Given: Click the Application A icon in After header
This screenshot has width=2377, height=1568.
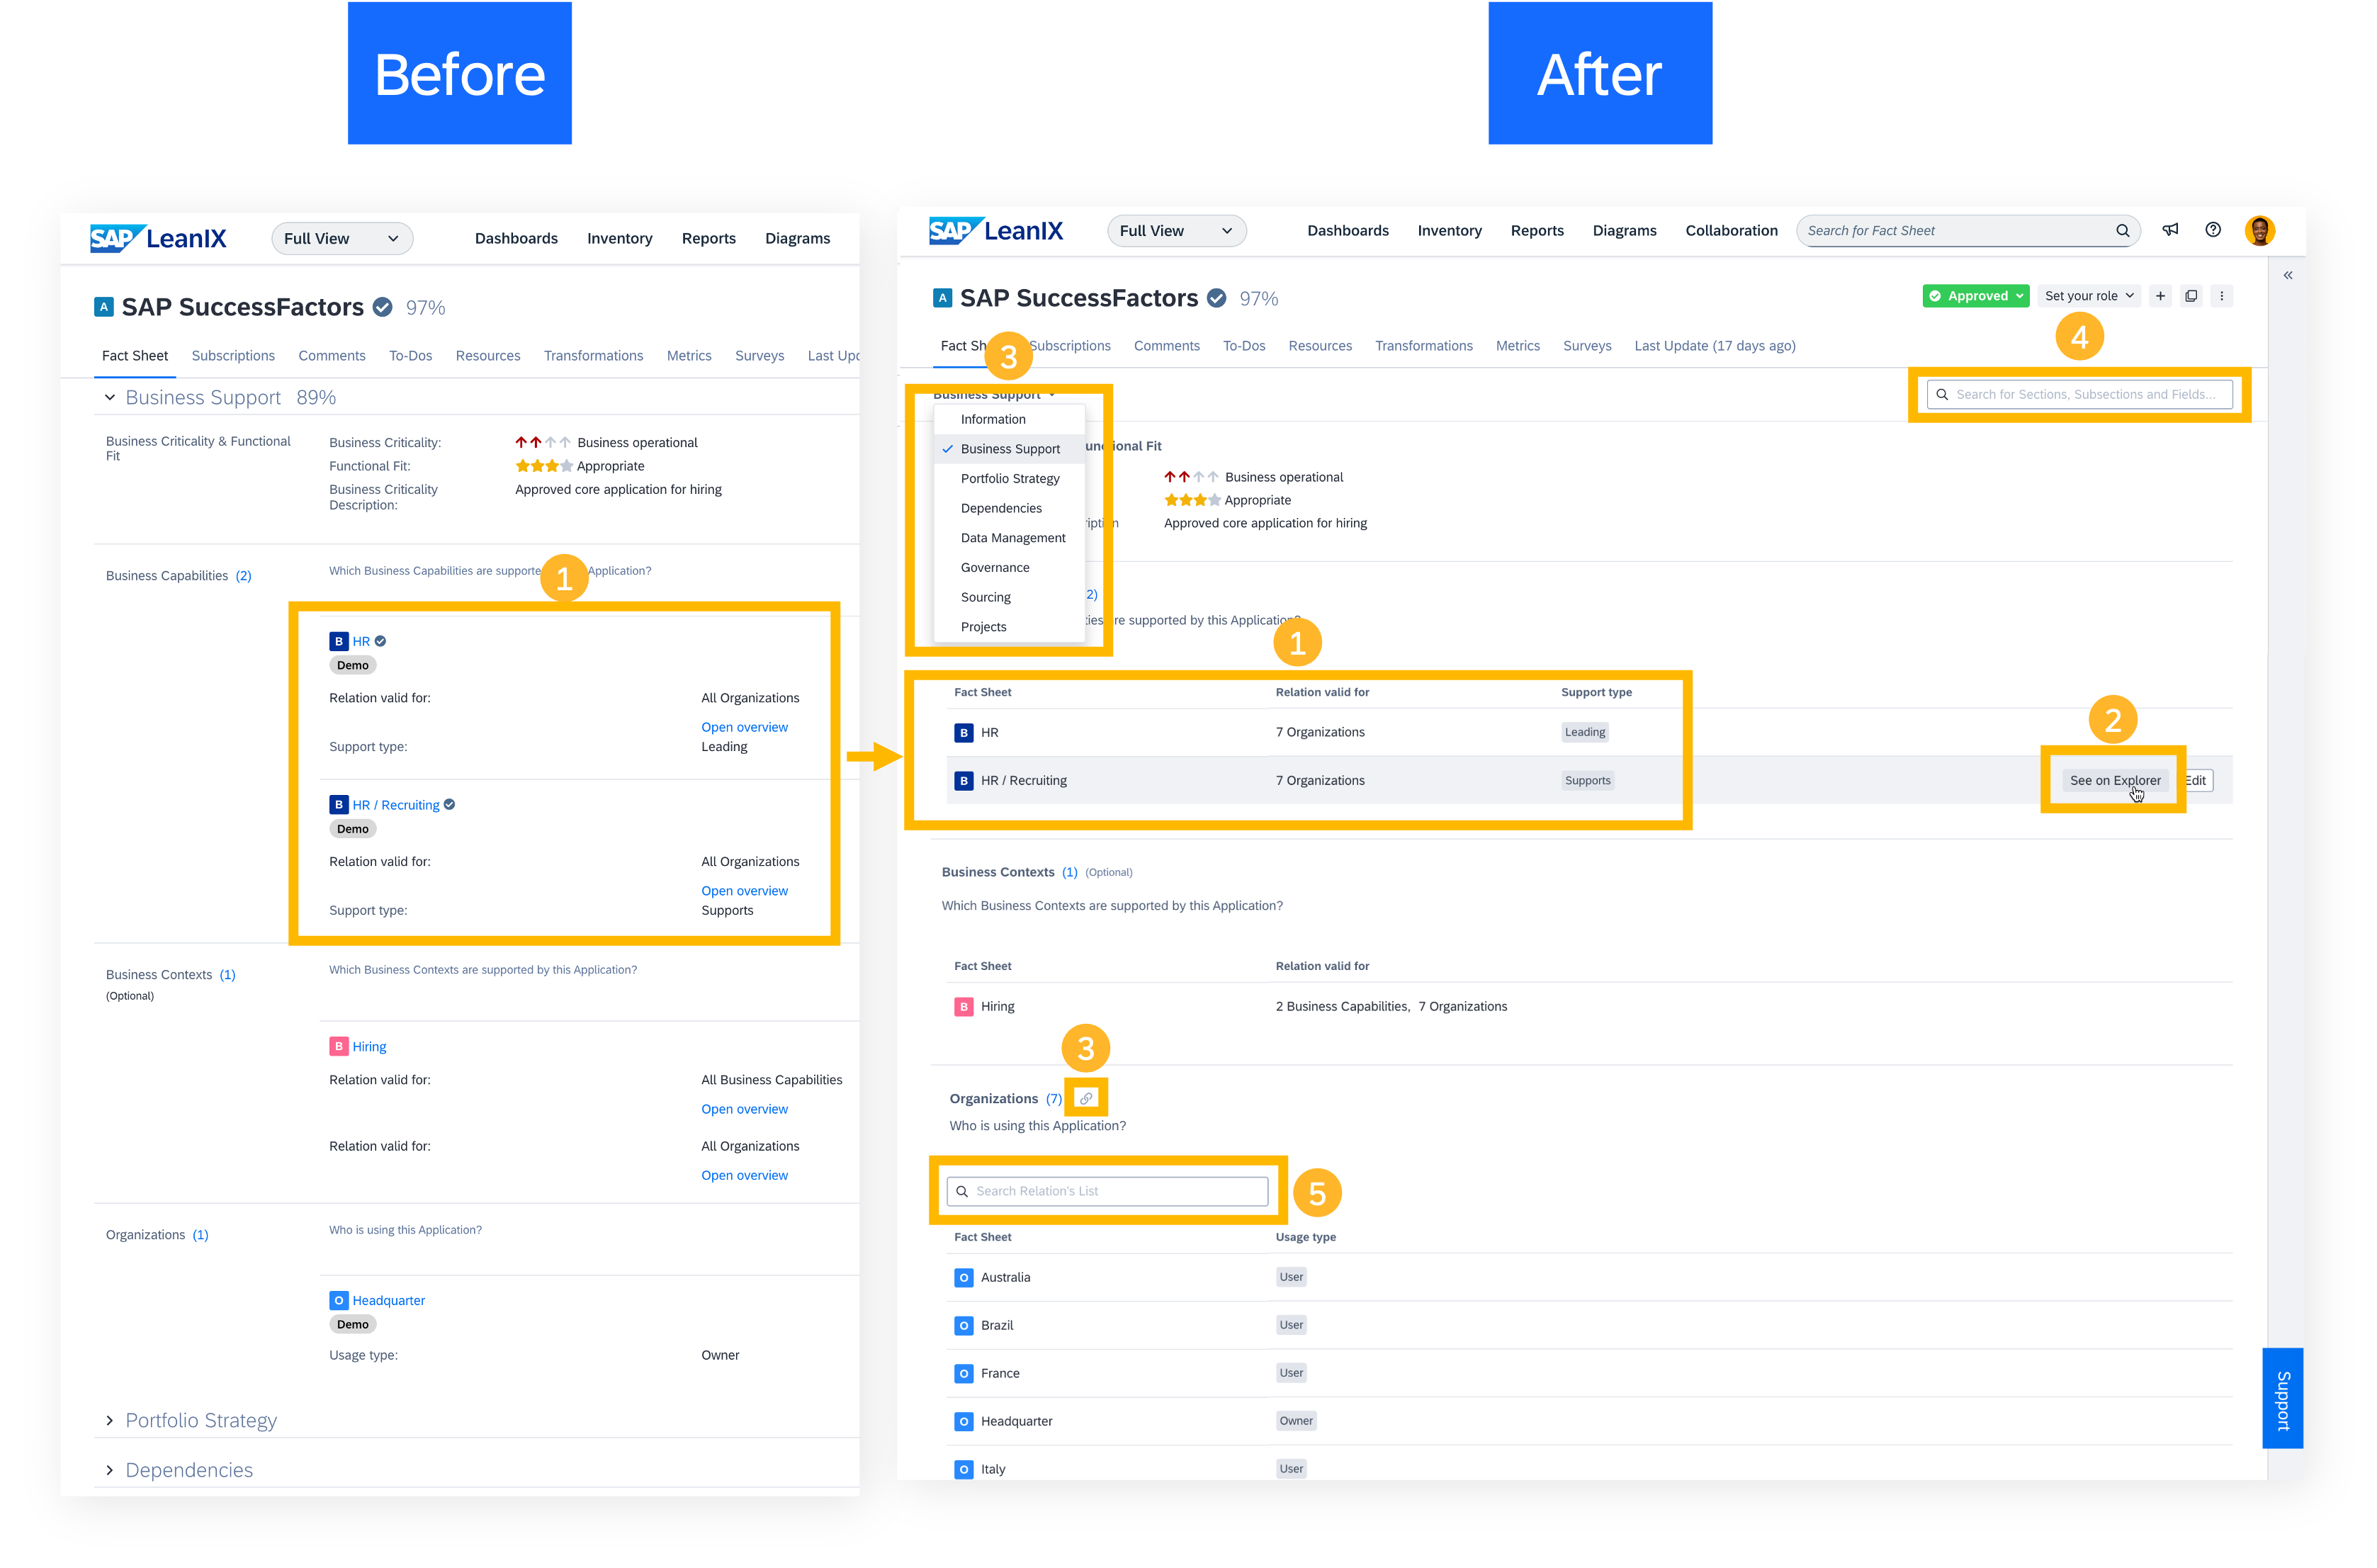Looking at the screenshot, I should pos(942,298).
